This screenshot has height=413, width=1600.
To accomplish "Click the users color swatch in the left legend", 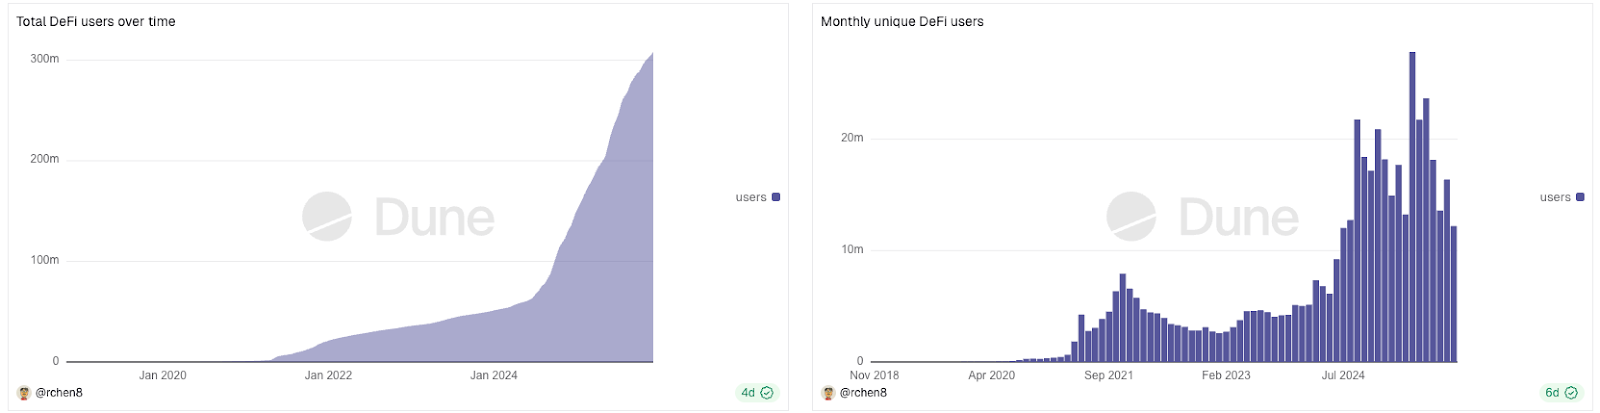I will [x=776, y=197].
